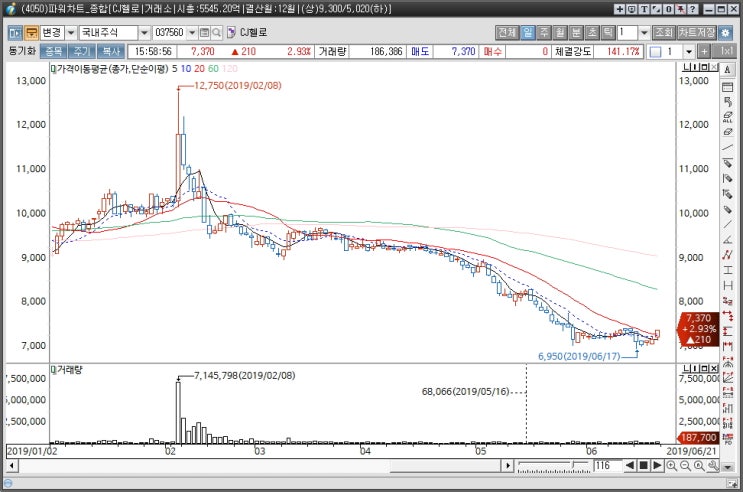Viewport: 743px width, 492px height.
Task: Click the T icon in title bar
Action: click(x=644, y=9)
